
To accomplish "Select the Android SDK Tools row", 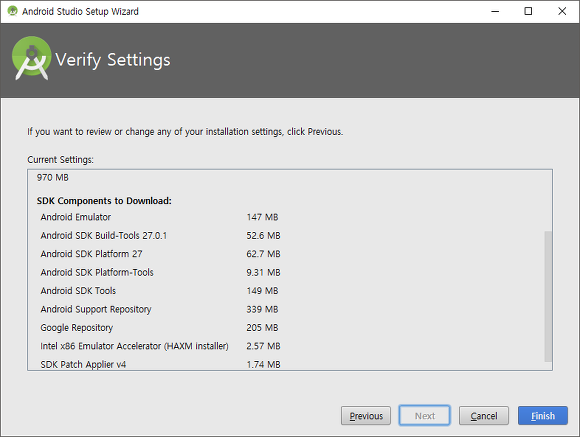I will [x=159, y=291].
